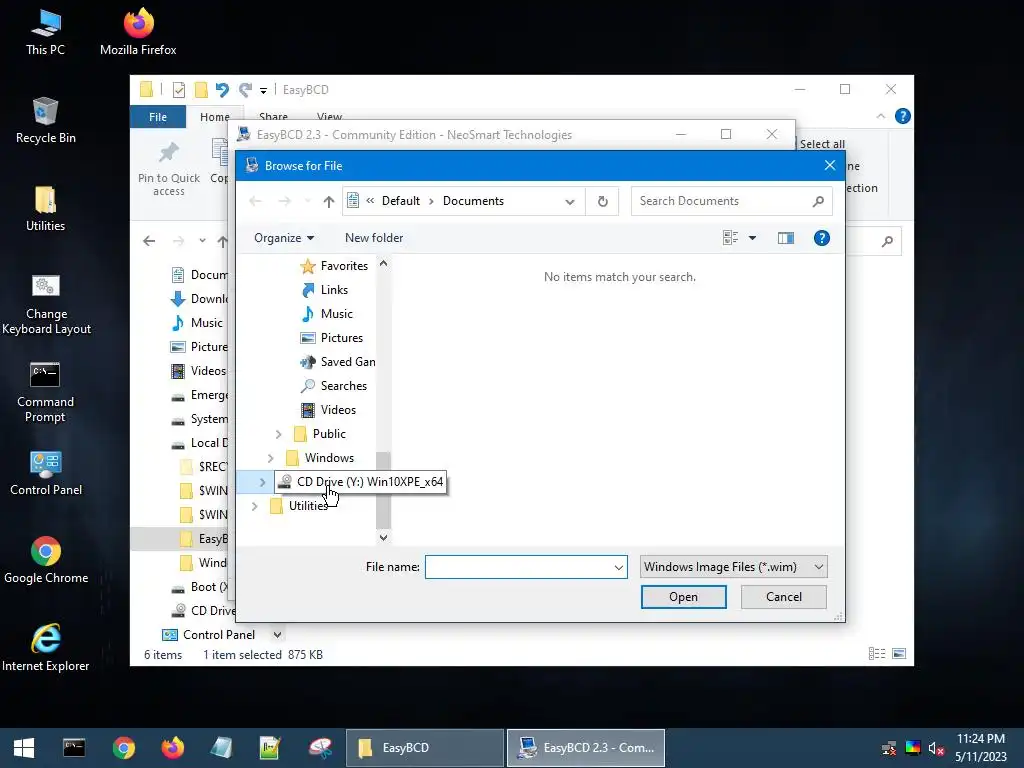Open Command Prompt from the taskbar
The width and height of the screenshot is (1024, 768).
click(74, 748)
